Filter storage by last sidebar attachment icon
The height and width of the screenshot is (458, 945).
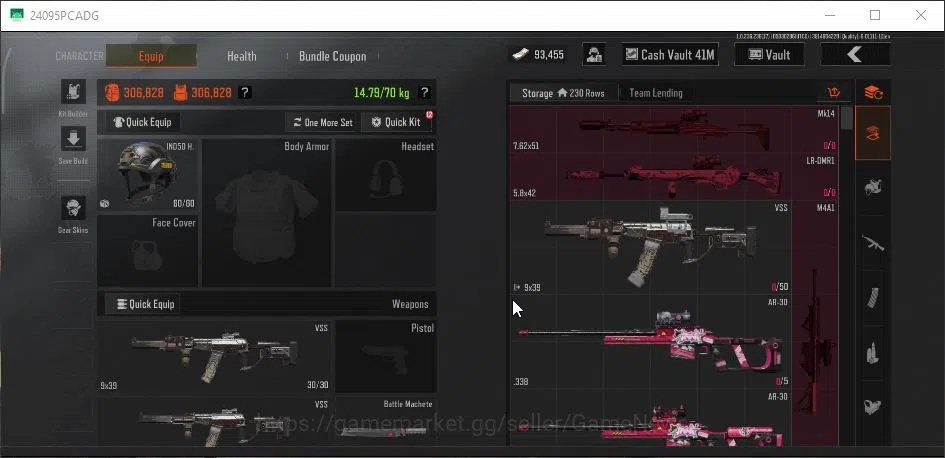click(873, 407)
